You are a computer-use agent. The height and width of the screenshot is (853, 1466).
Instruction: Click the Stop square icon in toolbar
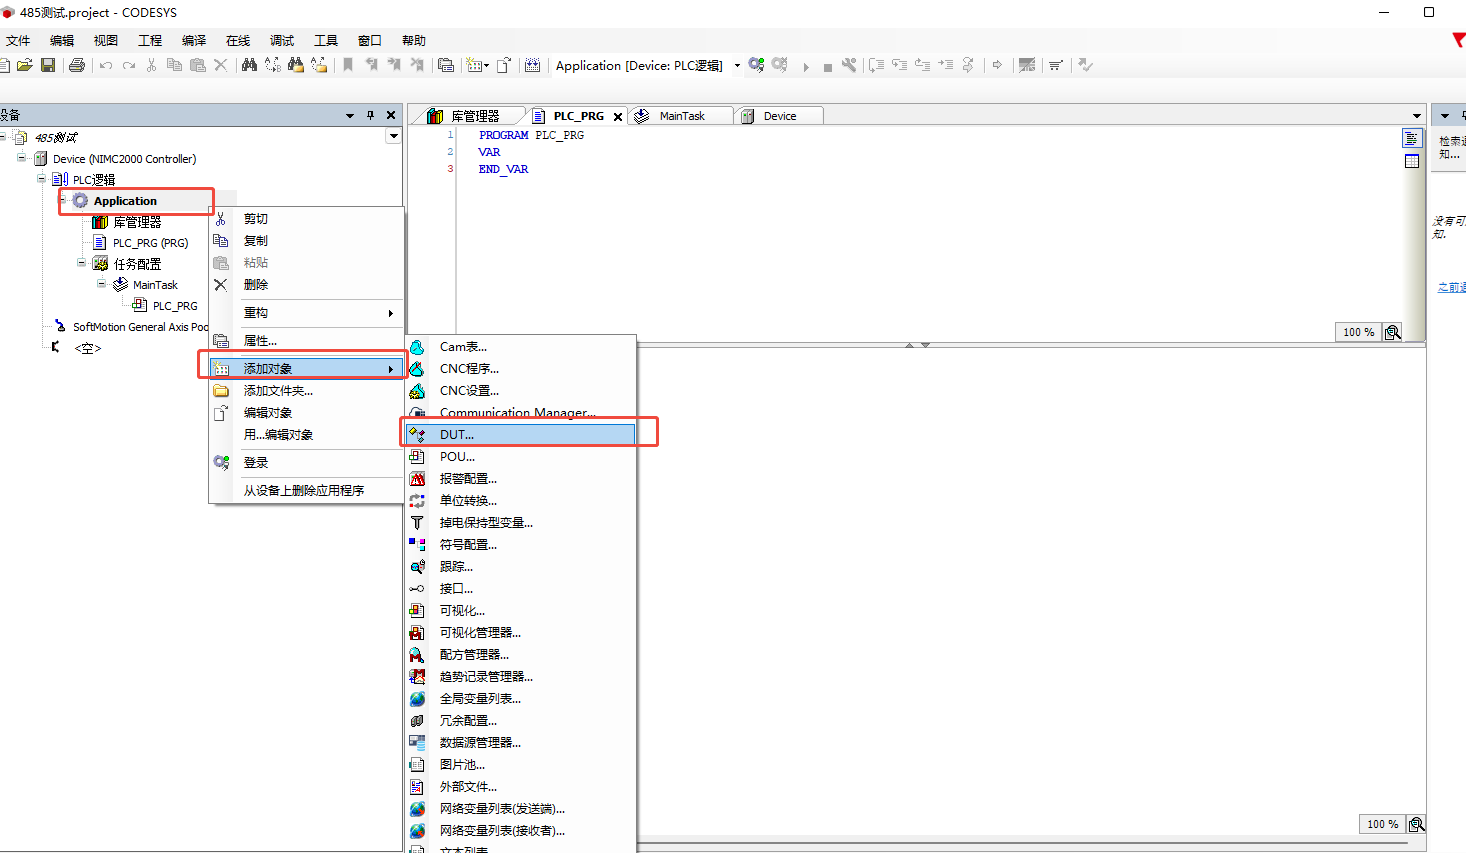pyautogui.click(x=828, y=67)
